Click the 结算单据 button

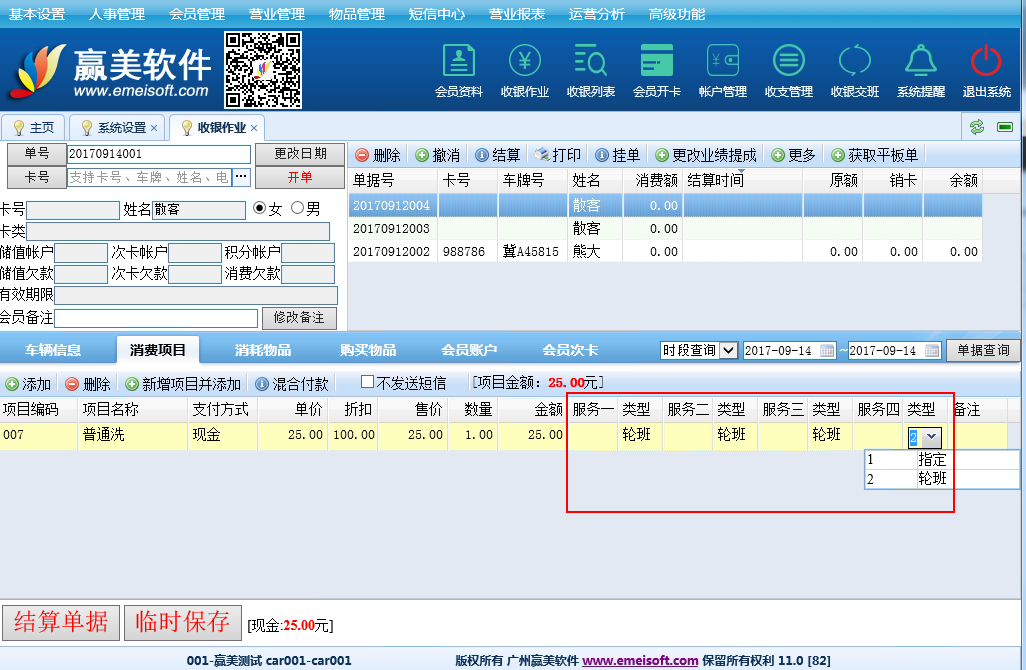click(x=61, y=622)
